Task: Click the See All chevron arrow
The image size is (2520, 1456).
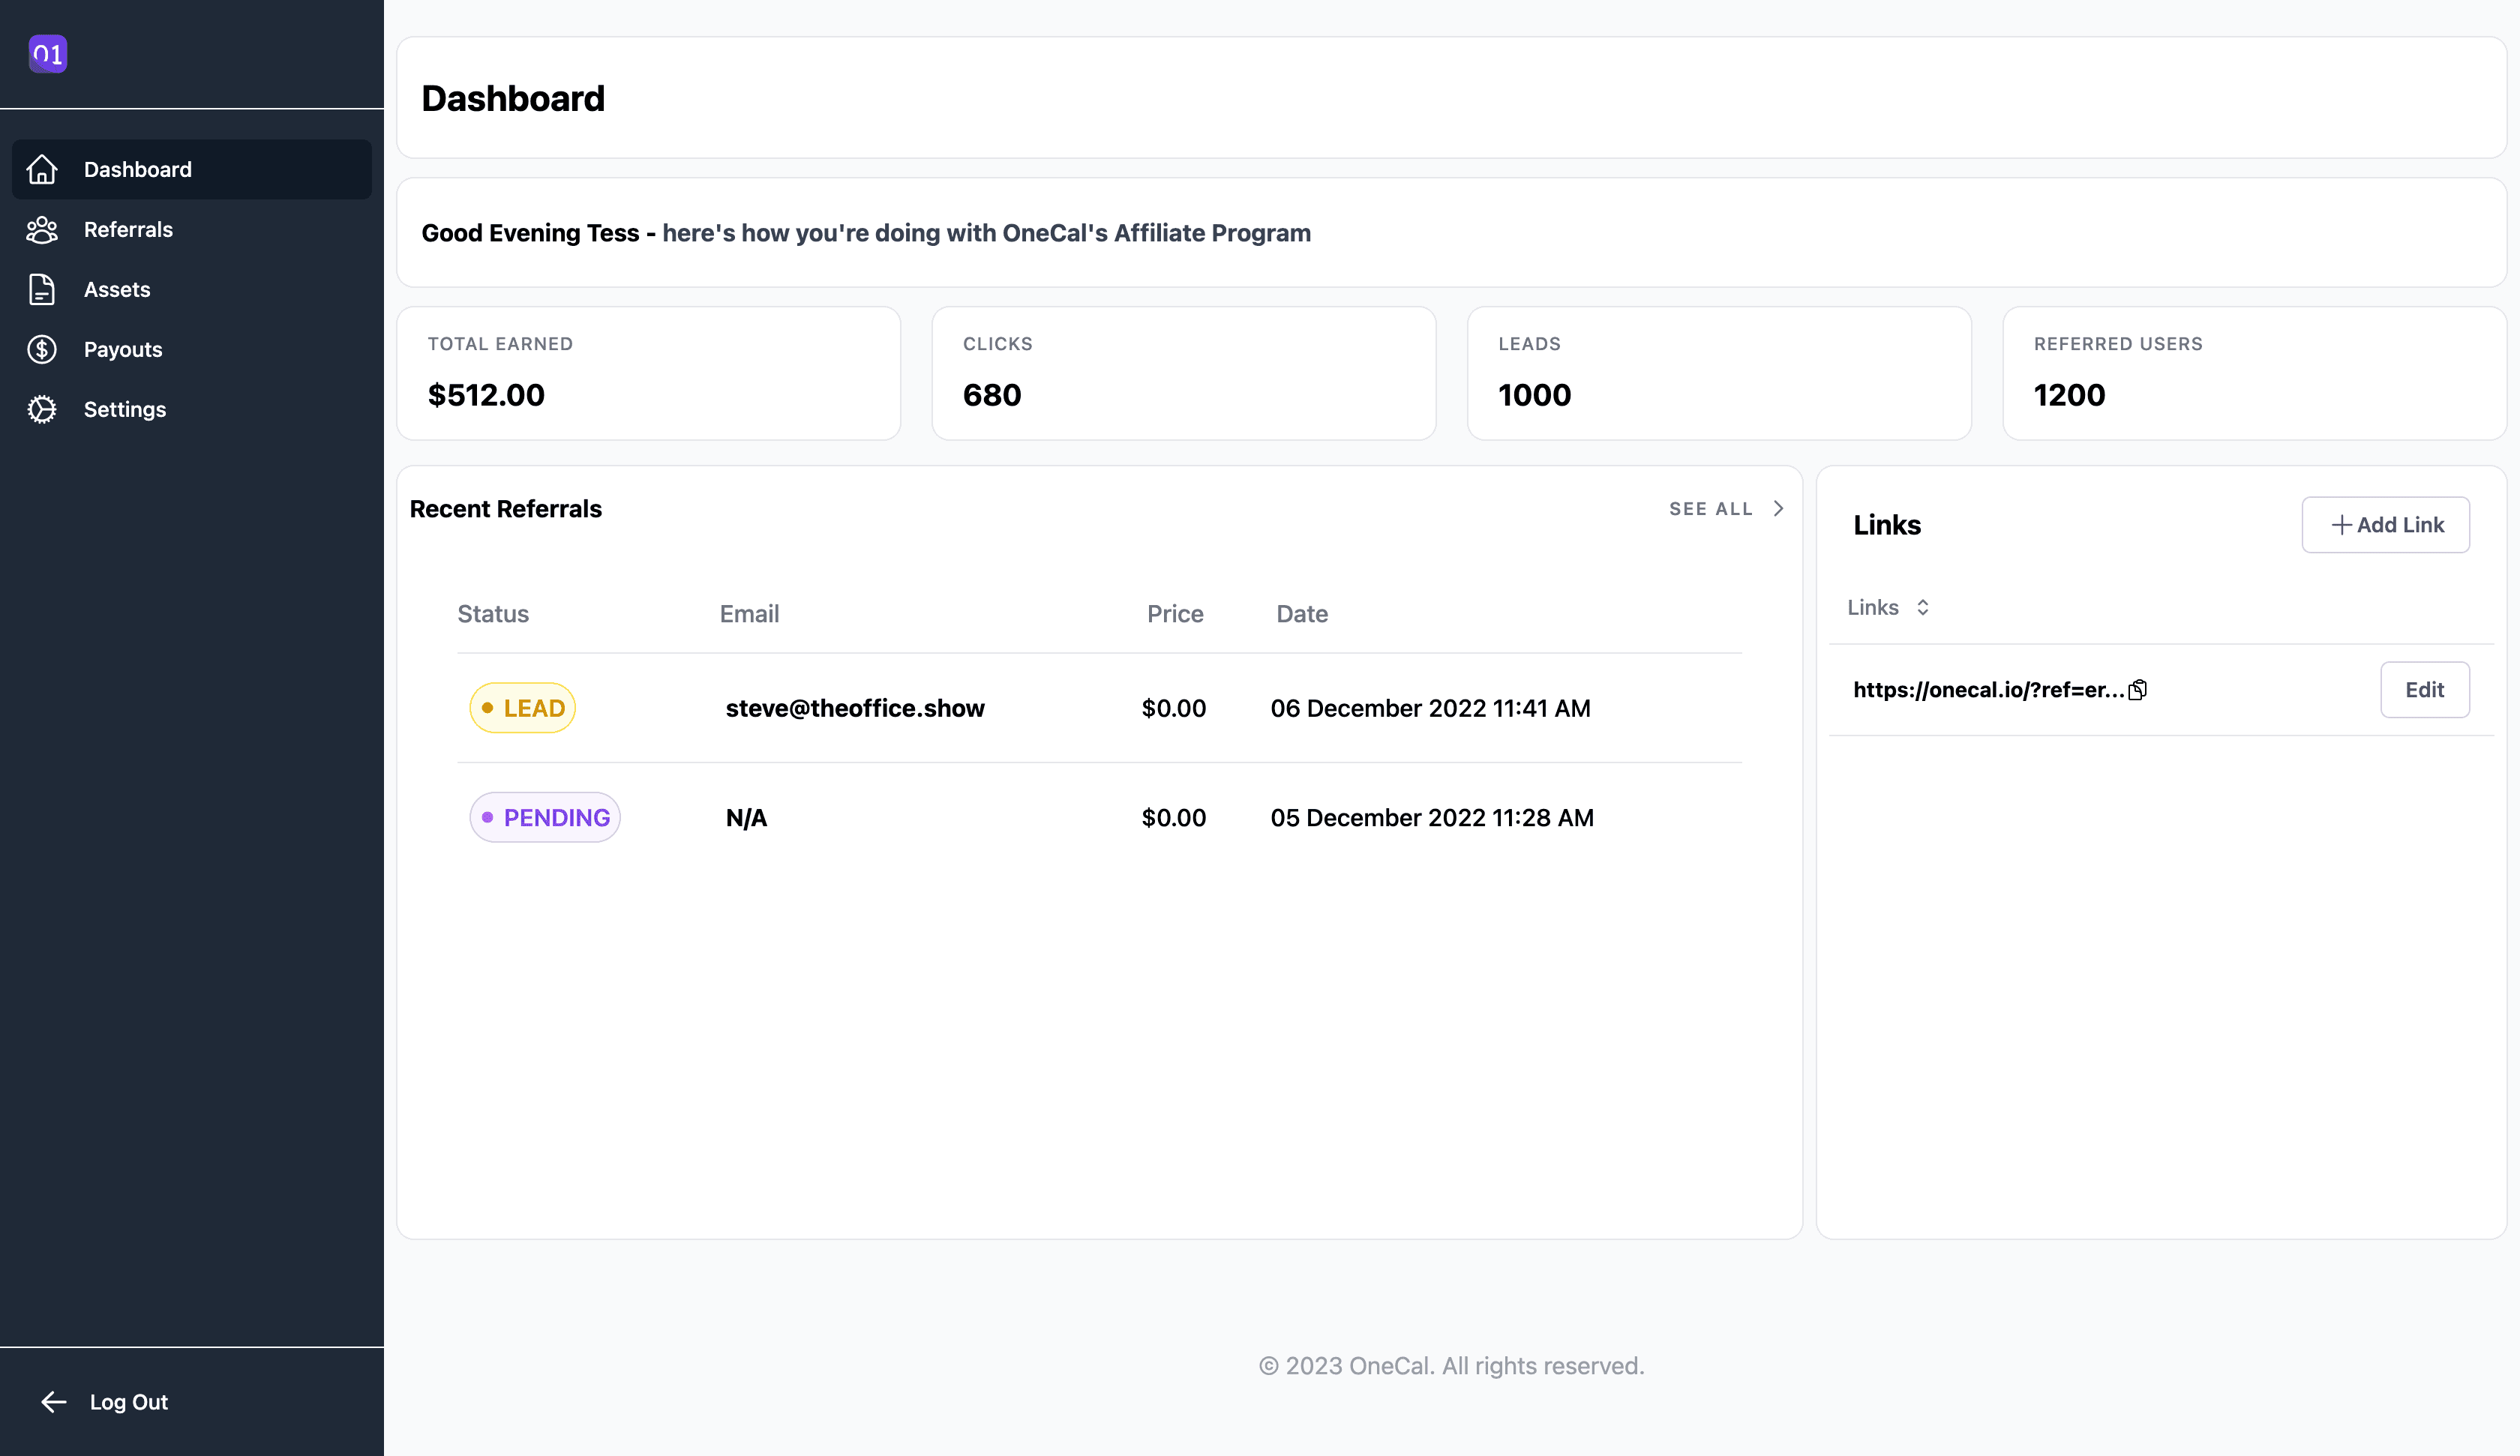Action: pos(1778,509)
